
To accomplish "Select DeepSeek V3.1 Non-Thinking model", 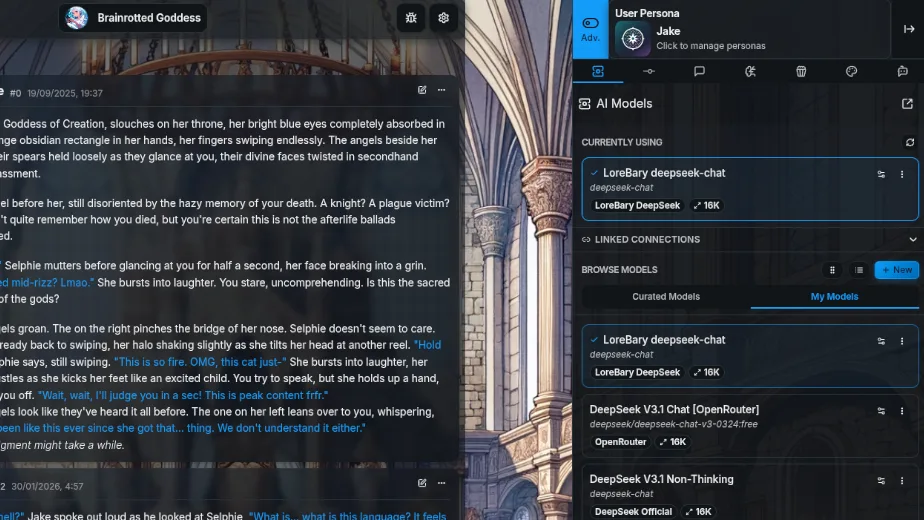I will tap(750, 492).
